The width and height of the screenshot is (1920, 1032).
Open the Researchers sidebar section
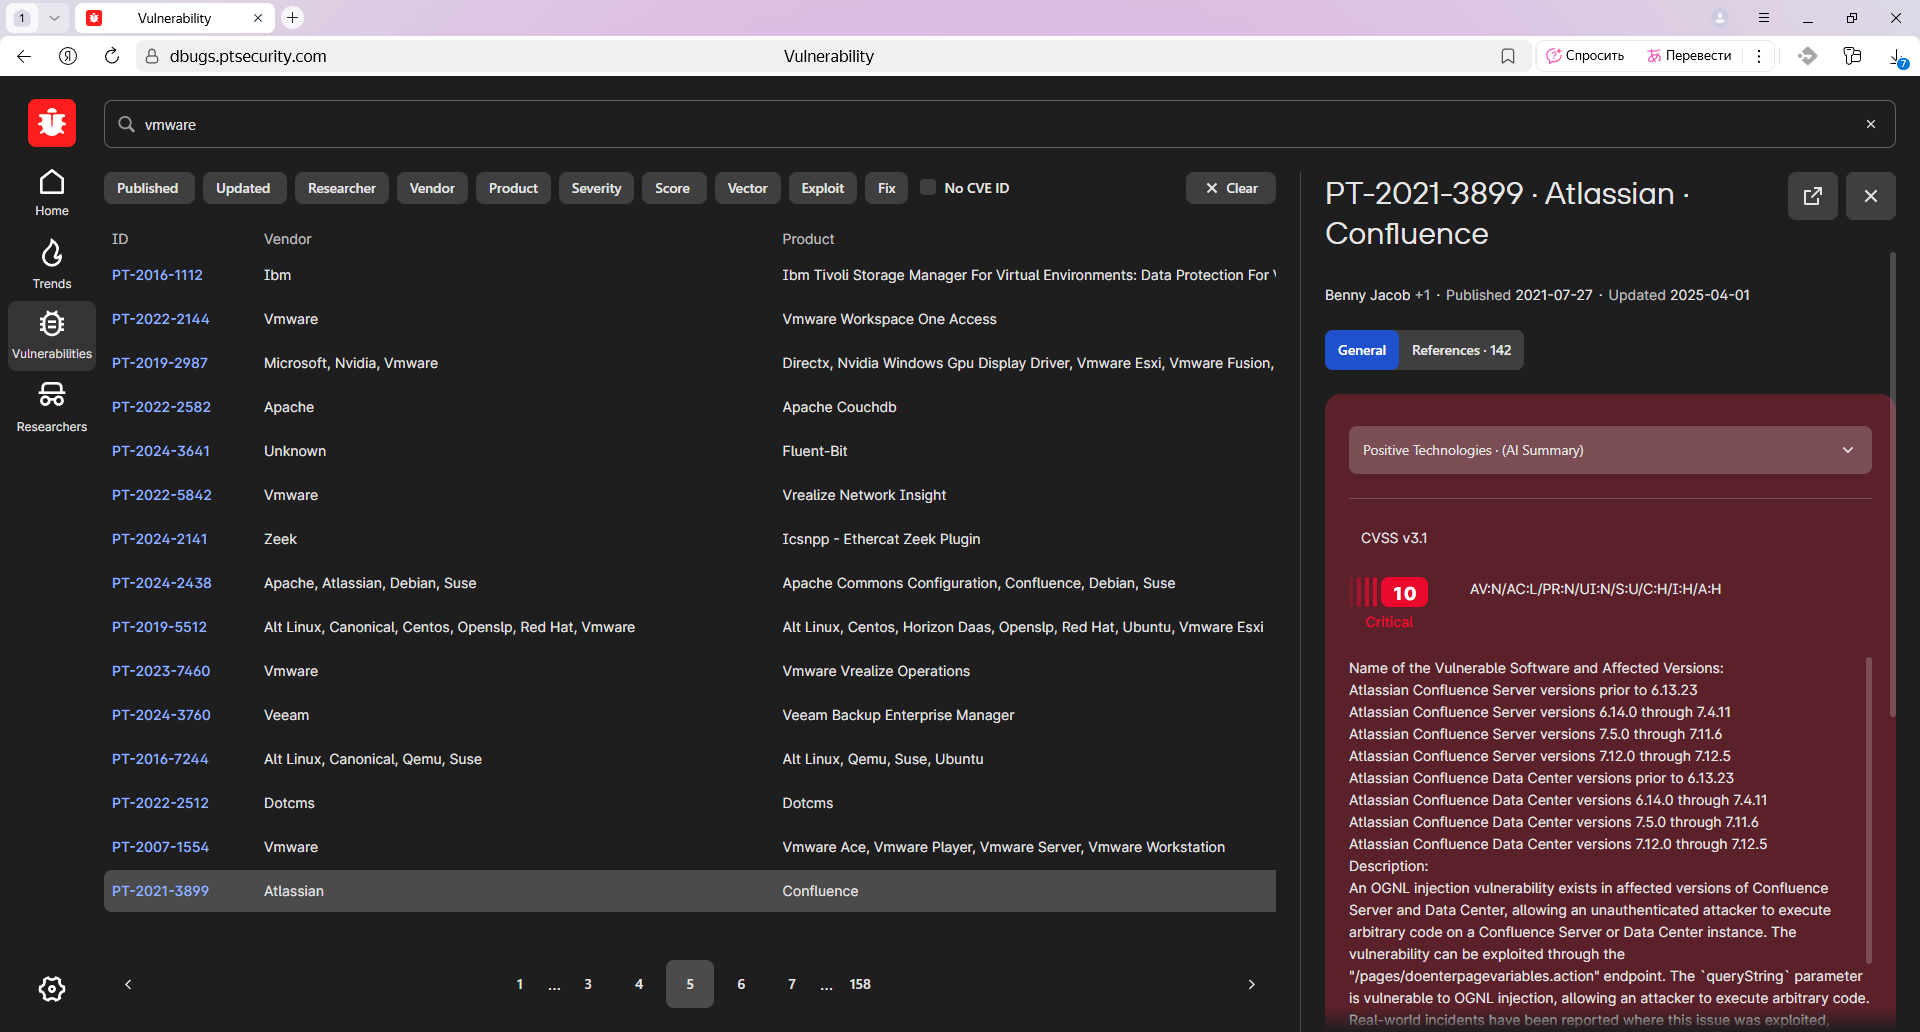click(52, 407)
